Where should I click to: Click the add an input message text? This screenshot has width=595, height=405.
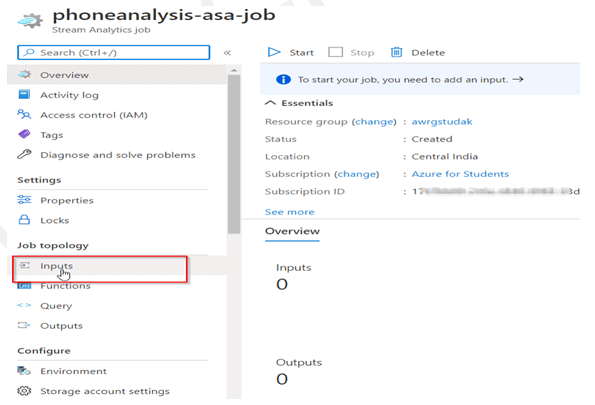click(403, 80)
